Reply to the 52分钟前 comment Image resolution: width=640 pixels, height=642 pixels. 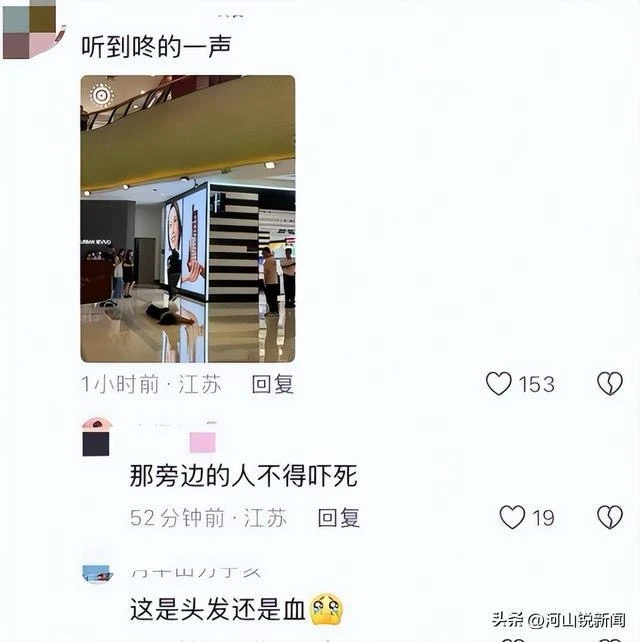339,518
